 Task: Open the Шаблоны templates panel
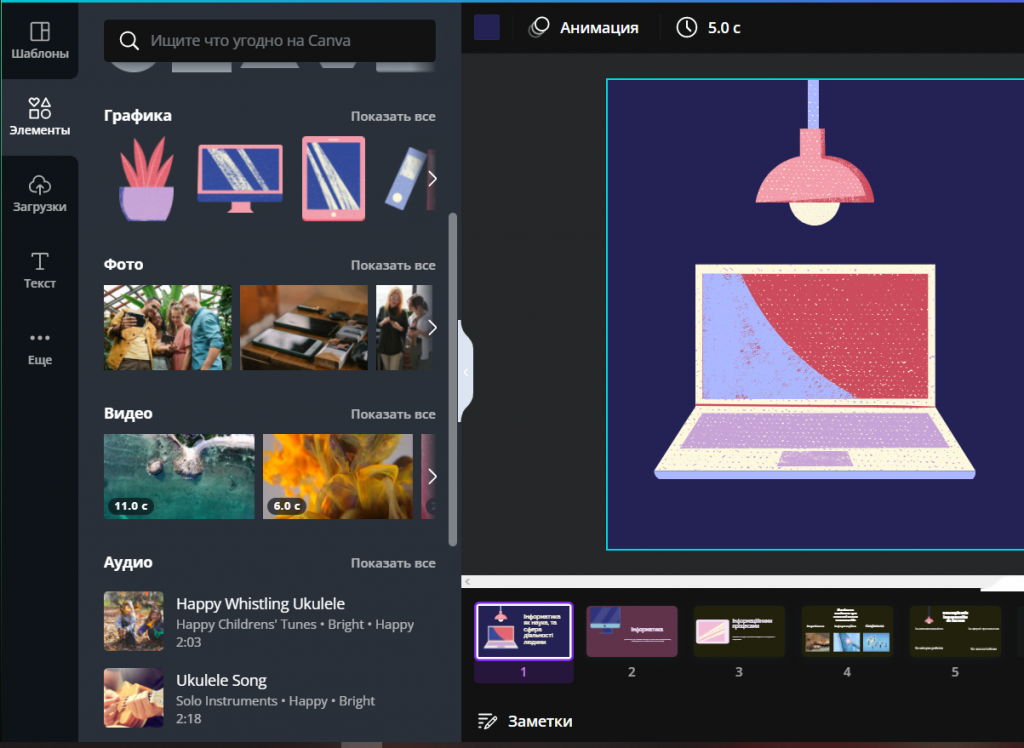click(39, 40)
